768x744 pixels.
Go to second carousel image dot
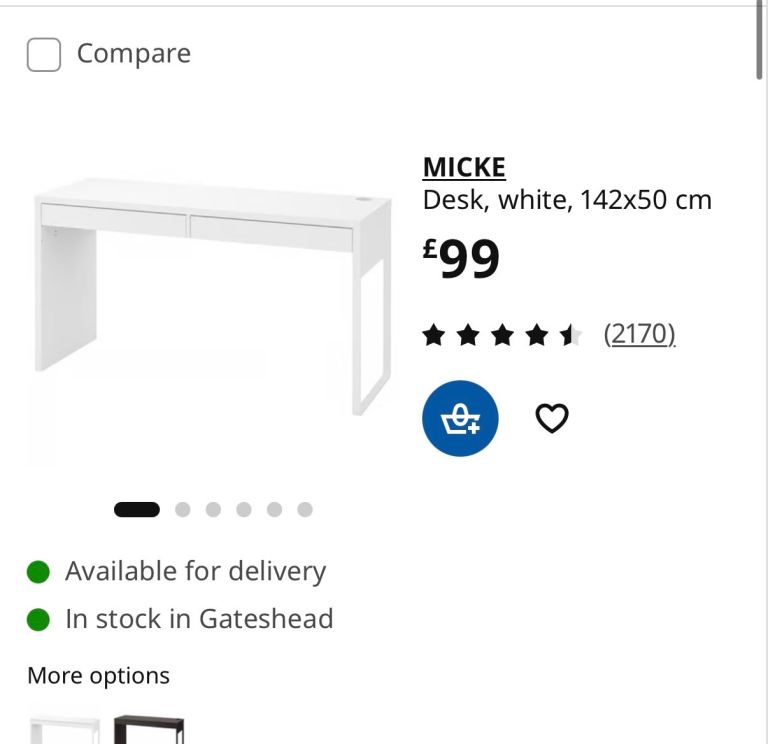pos(183,509)
